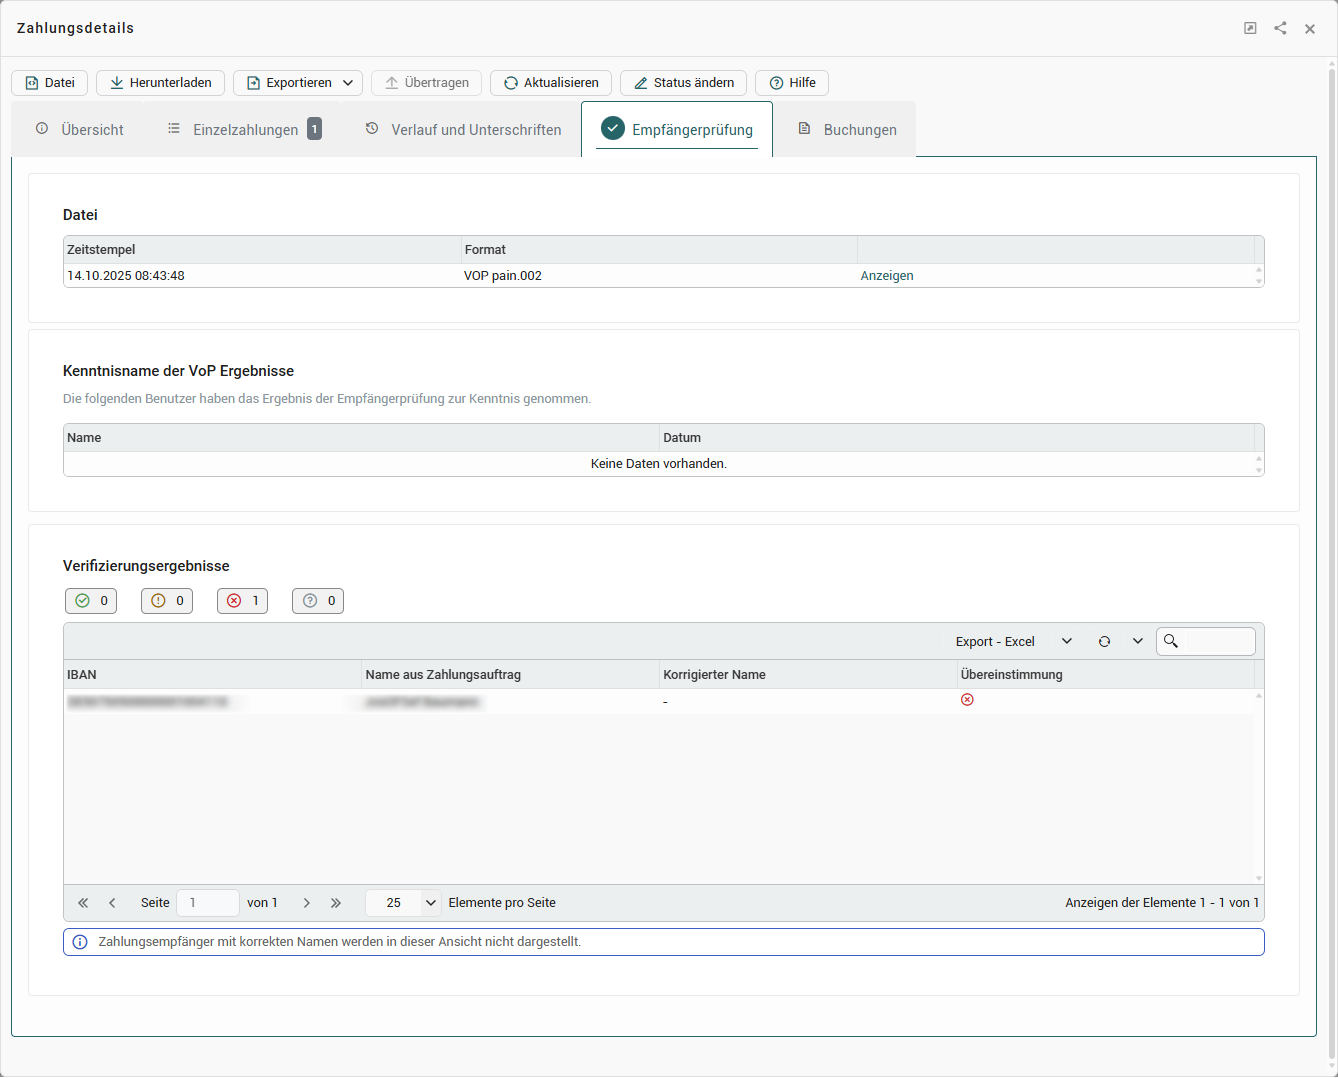Sort by Name aus Zahlungsauftrag column header
This screenshot has height=1078, width=1338.
[510, 675]
